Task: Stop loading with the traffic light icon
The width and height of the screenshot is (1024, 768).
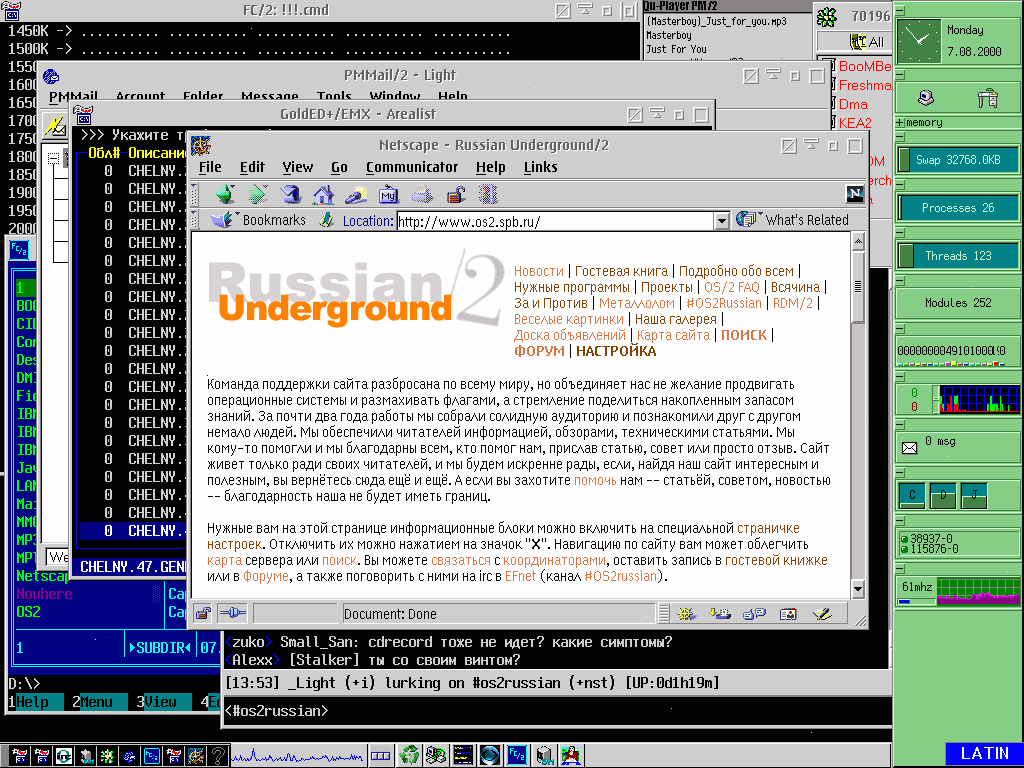Action: 488,195
